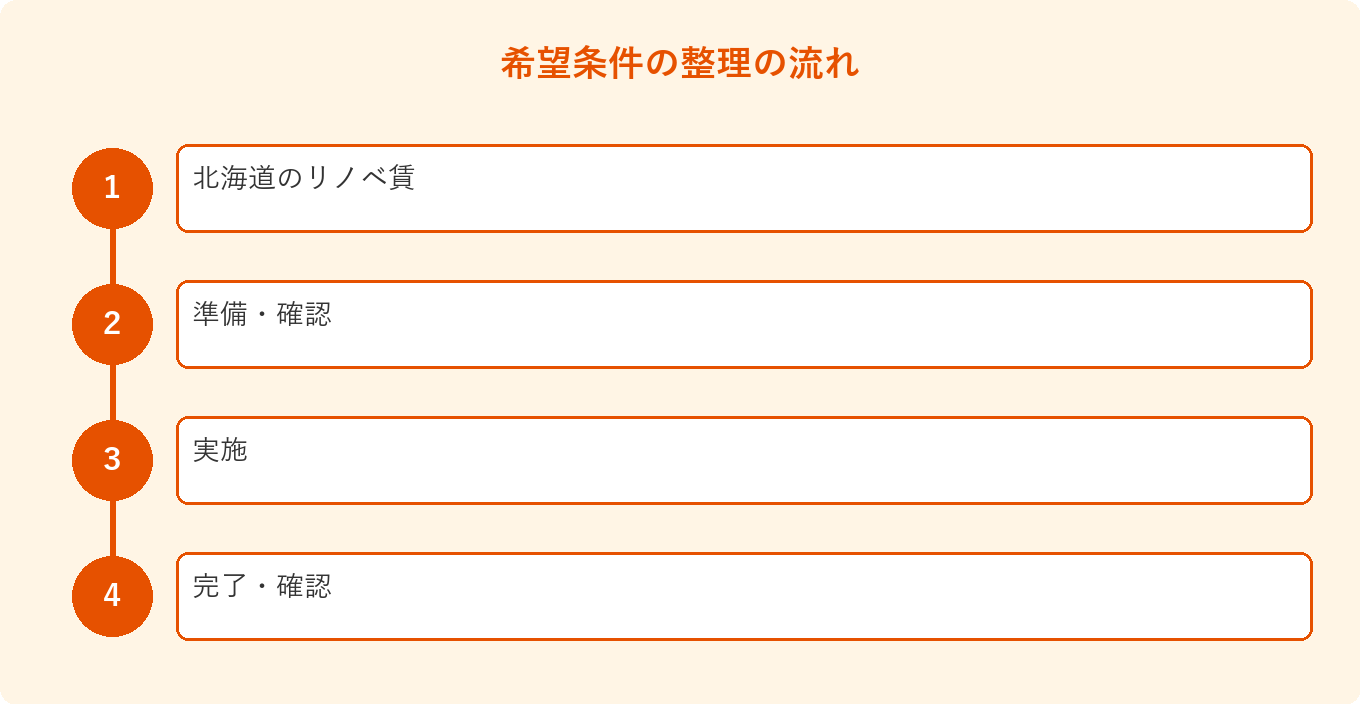This screenshot has width=1360, height=704.
Task: Click the title 希望条件の整理の流れ
Action: [680, 64]
